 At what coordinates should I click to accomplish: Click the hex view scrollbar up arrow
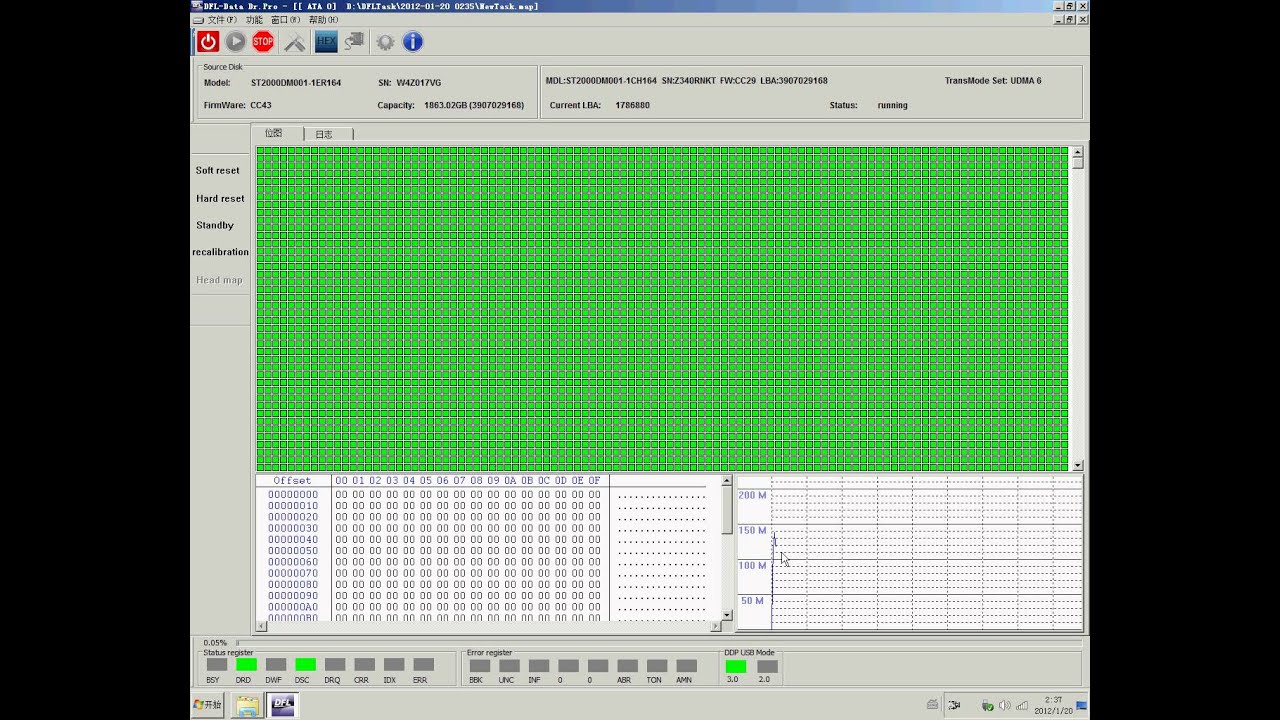pos(726,482)
